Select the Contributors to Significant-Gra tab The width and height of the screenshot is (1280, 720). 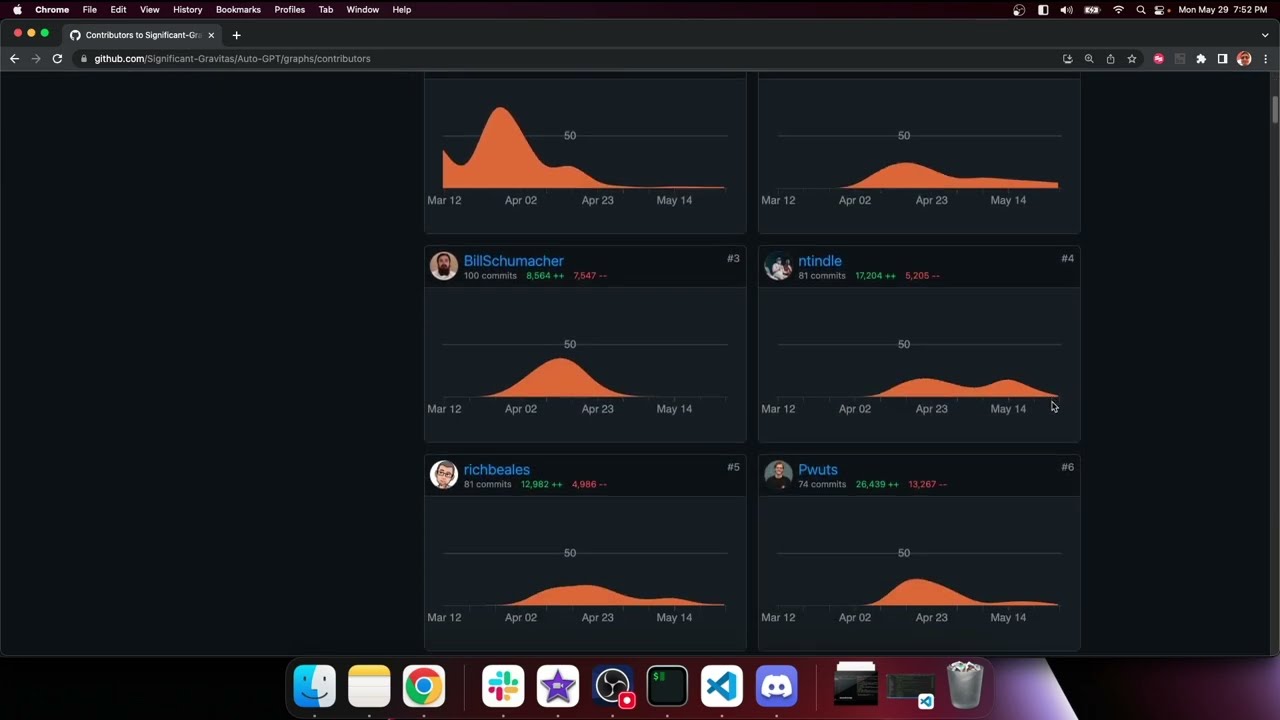[142, 35]
